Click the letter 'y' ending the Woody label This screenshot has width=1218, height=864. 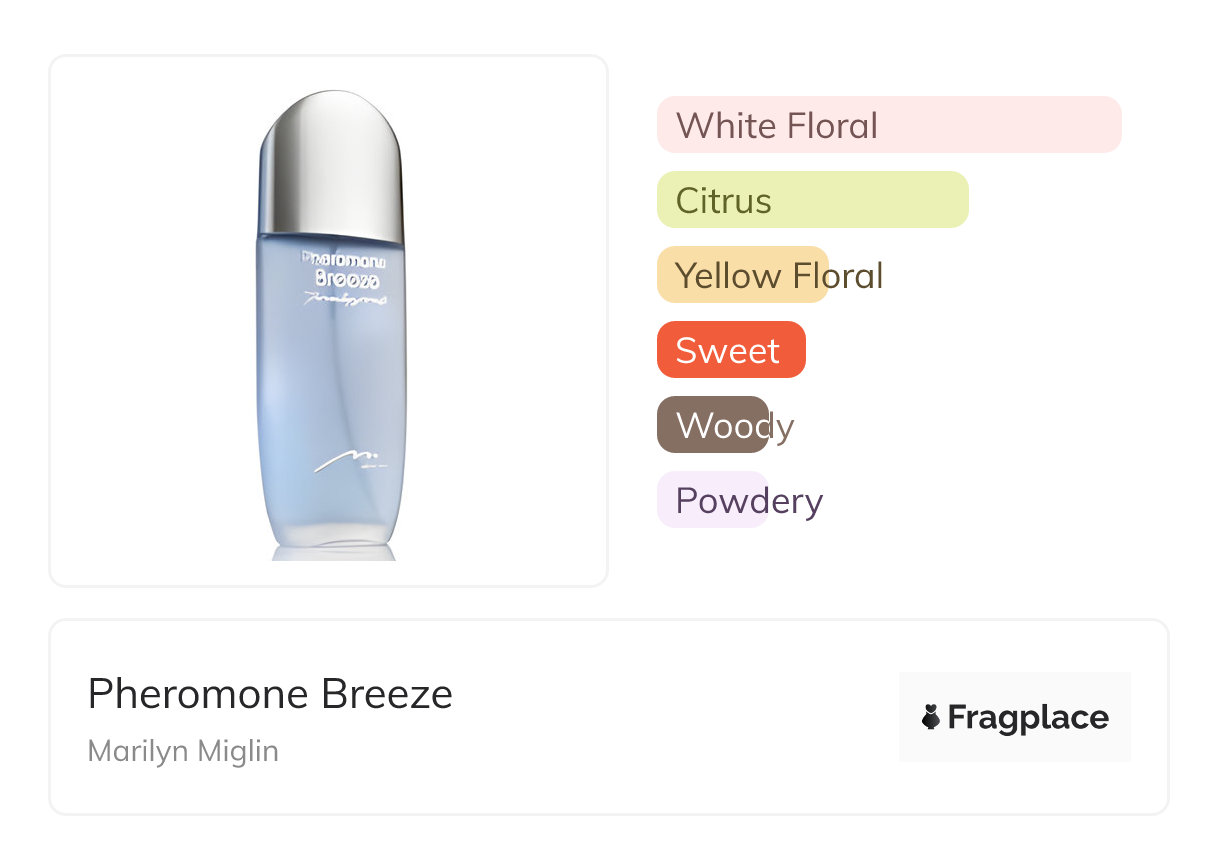pyautogui.click(x=783, y=427)
